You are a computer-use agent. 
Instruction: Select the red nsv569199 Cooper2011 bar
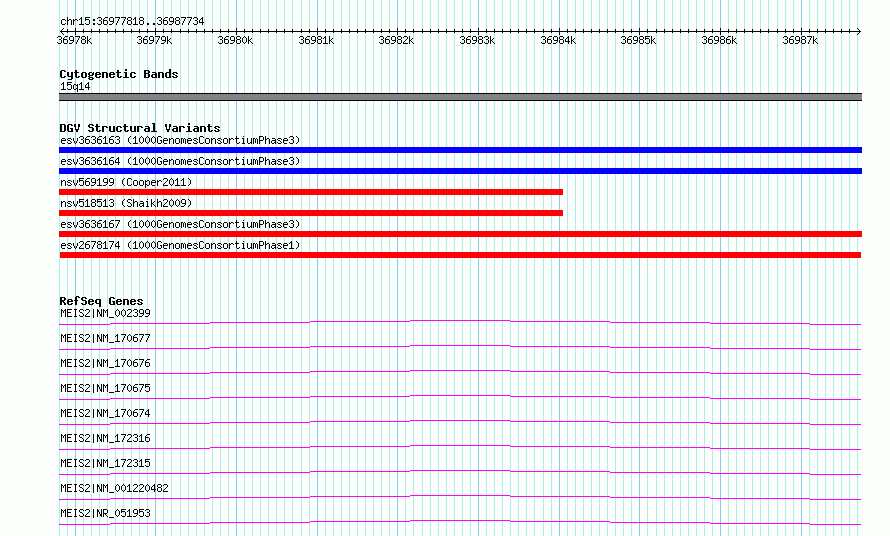coord(311,192)
